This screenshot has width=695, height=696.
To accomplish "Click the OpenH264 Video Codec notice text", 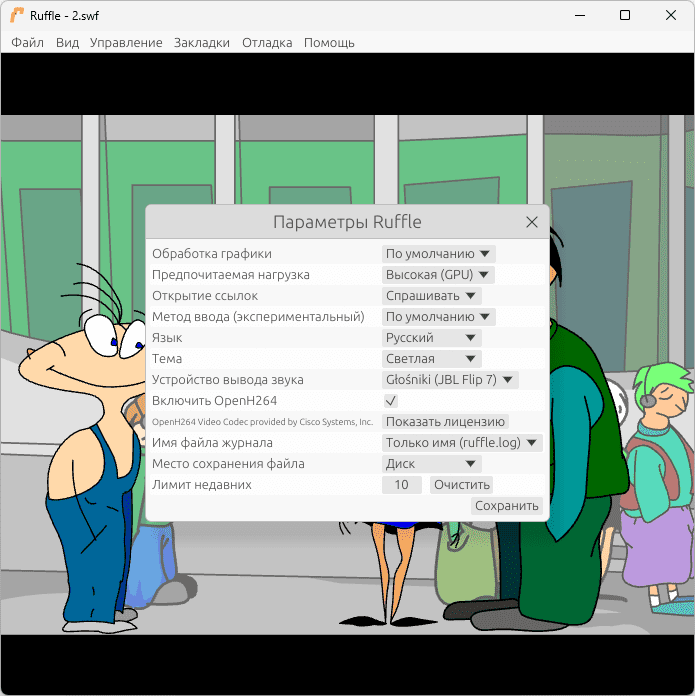I will click(262, 422).
